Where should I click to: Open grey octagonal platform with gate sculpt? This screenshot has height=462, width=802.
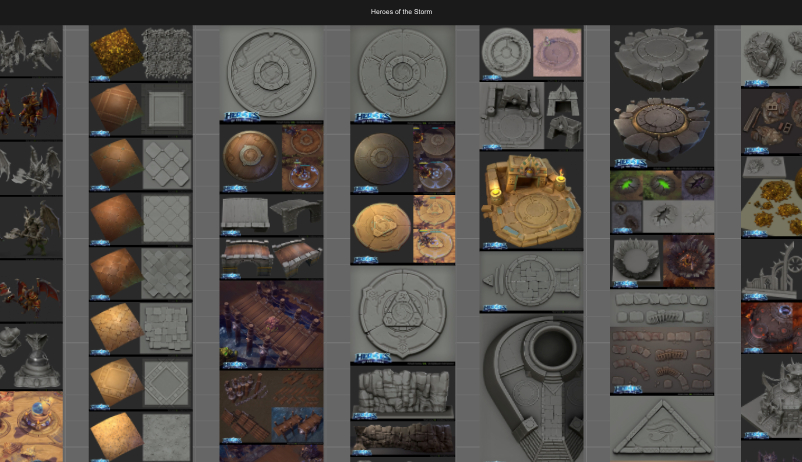click(531, 116)
